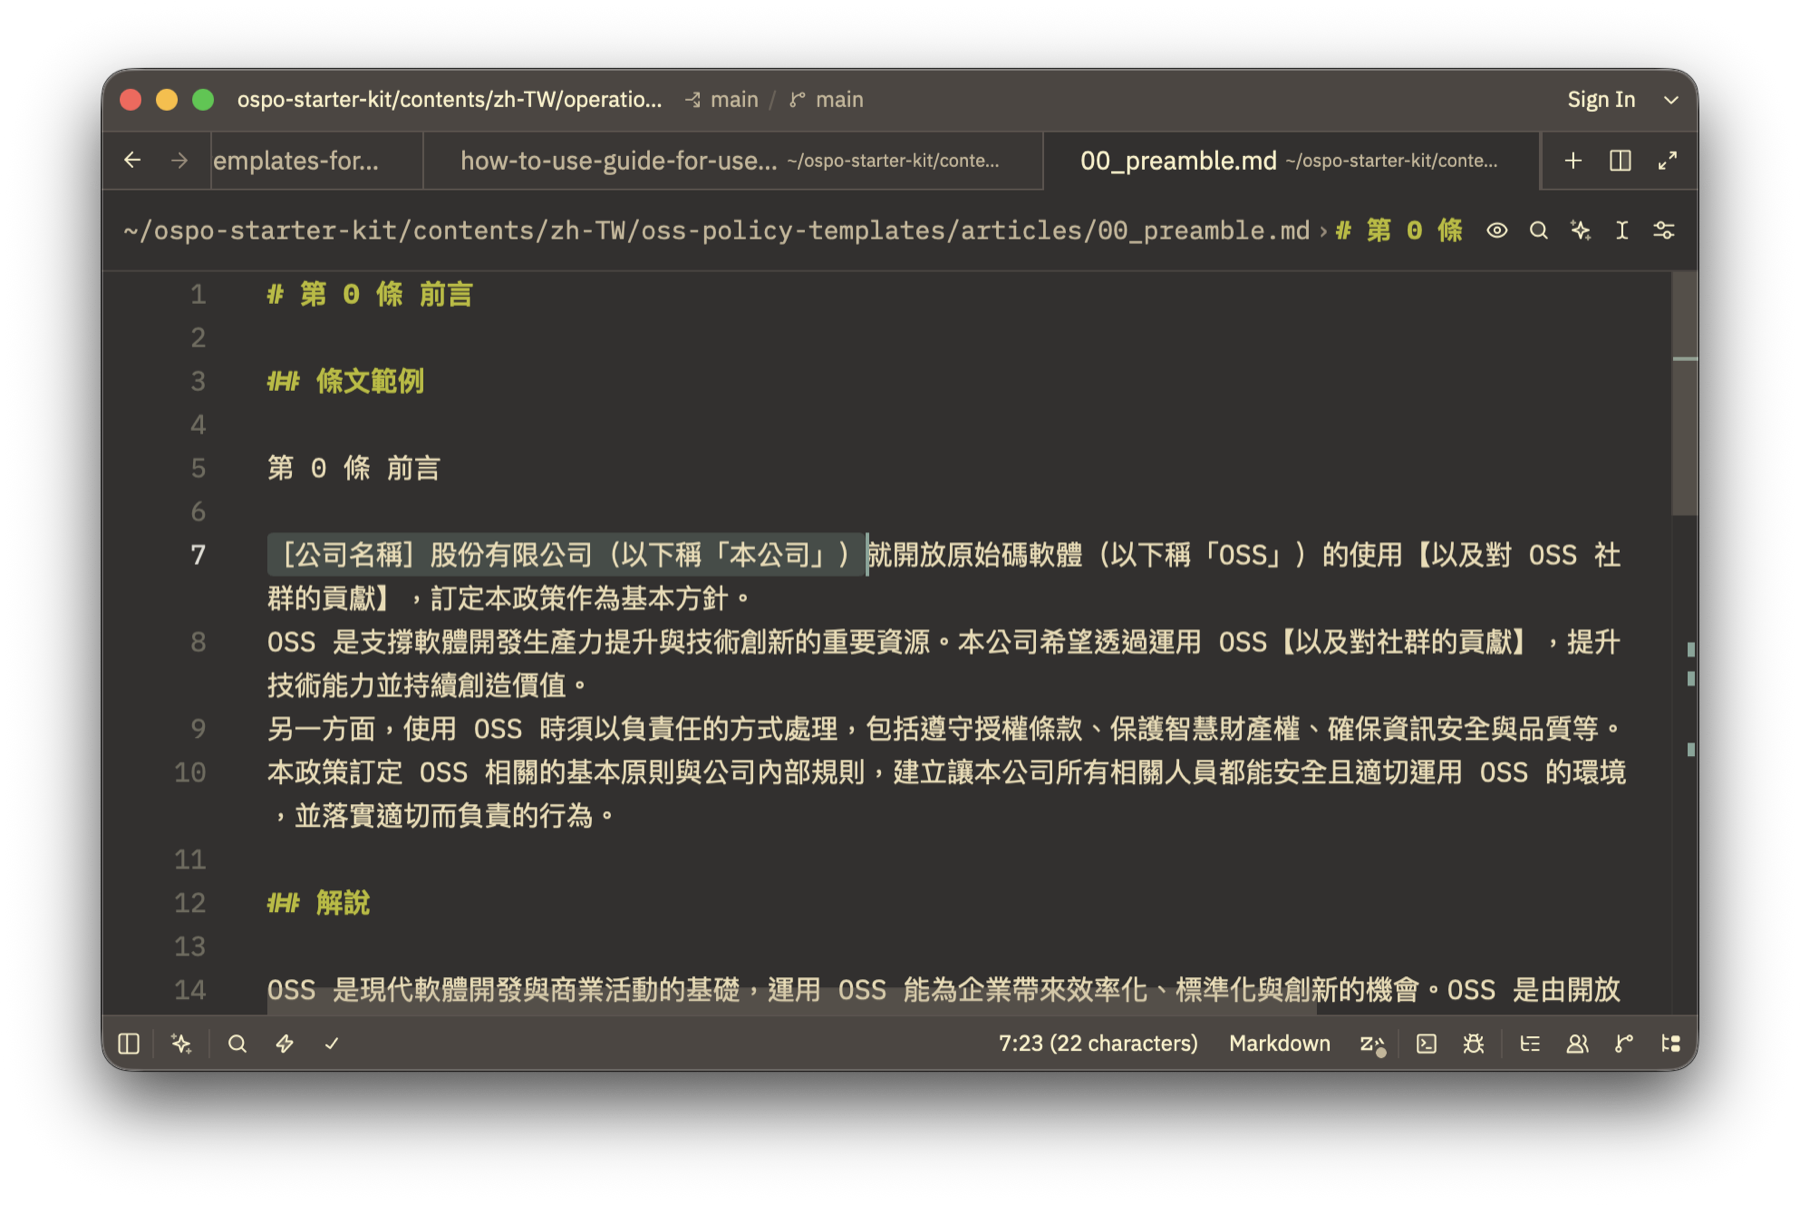Click the '# 第 0 條 前言' heading on line 1
This screenshot has height=1205, width=1800.
click(370, 294)
